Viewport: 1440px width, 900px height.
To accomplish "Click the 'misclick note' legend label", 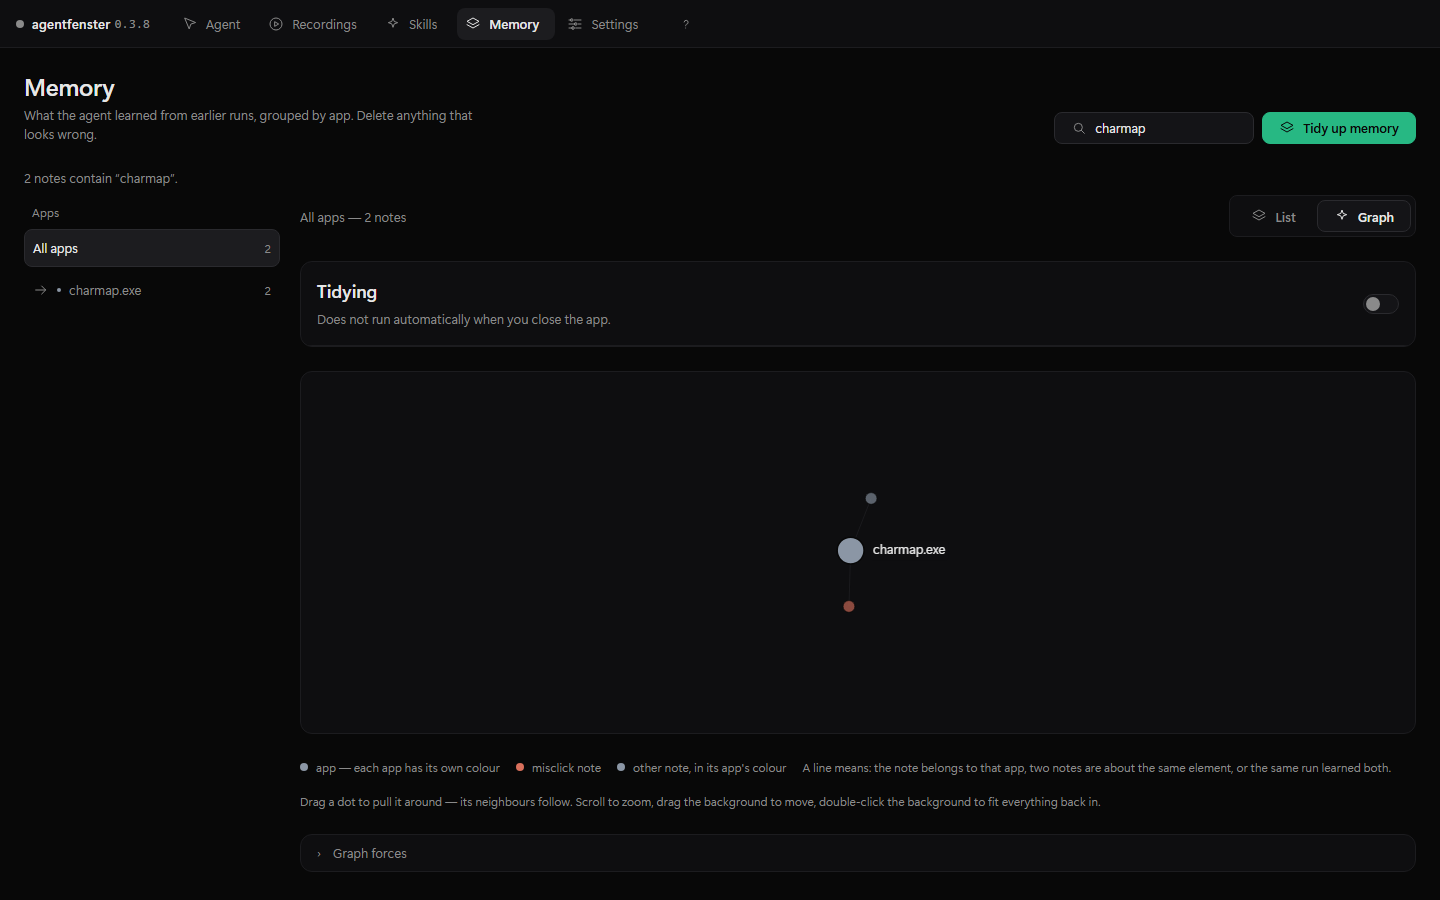I will [x=566, y=768].
